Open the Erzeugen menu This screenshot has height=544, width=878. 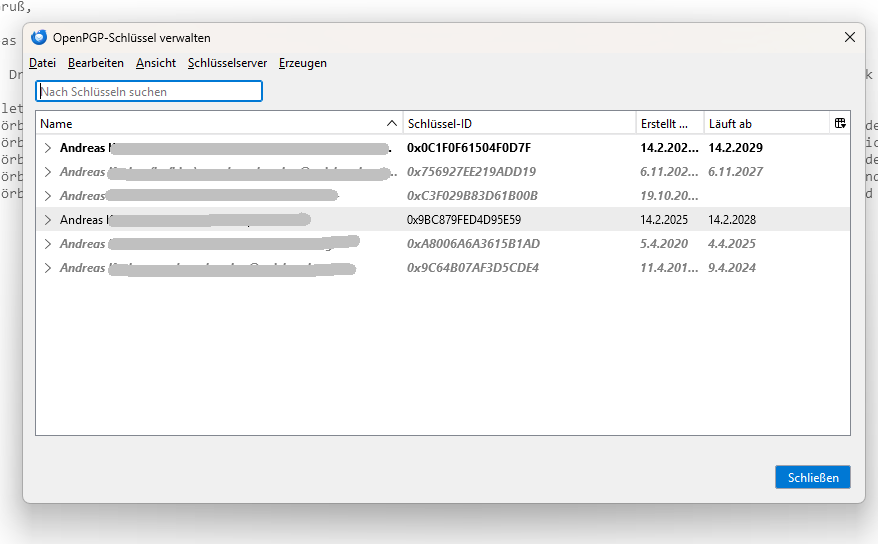[303, 63]
